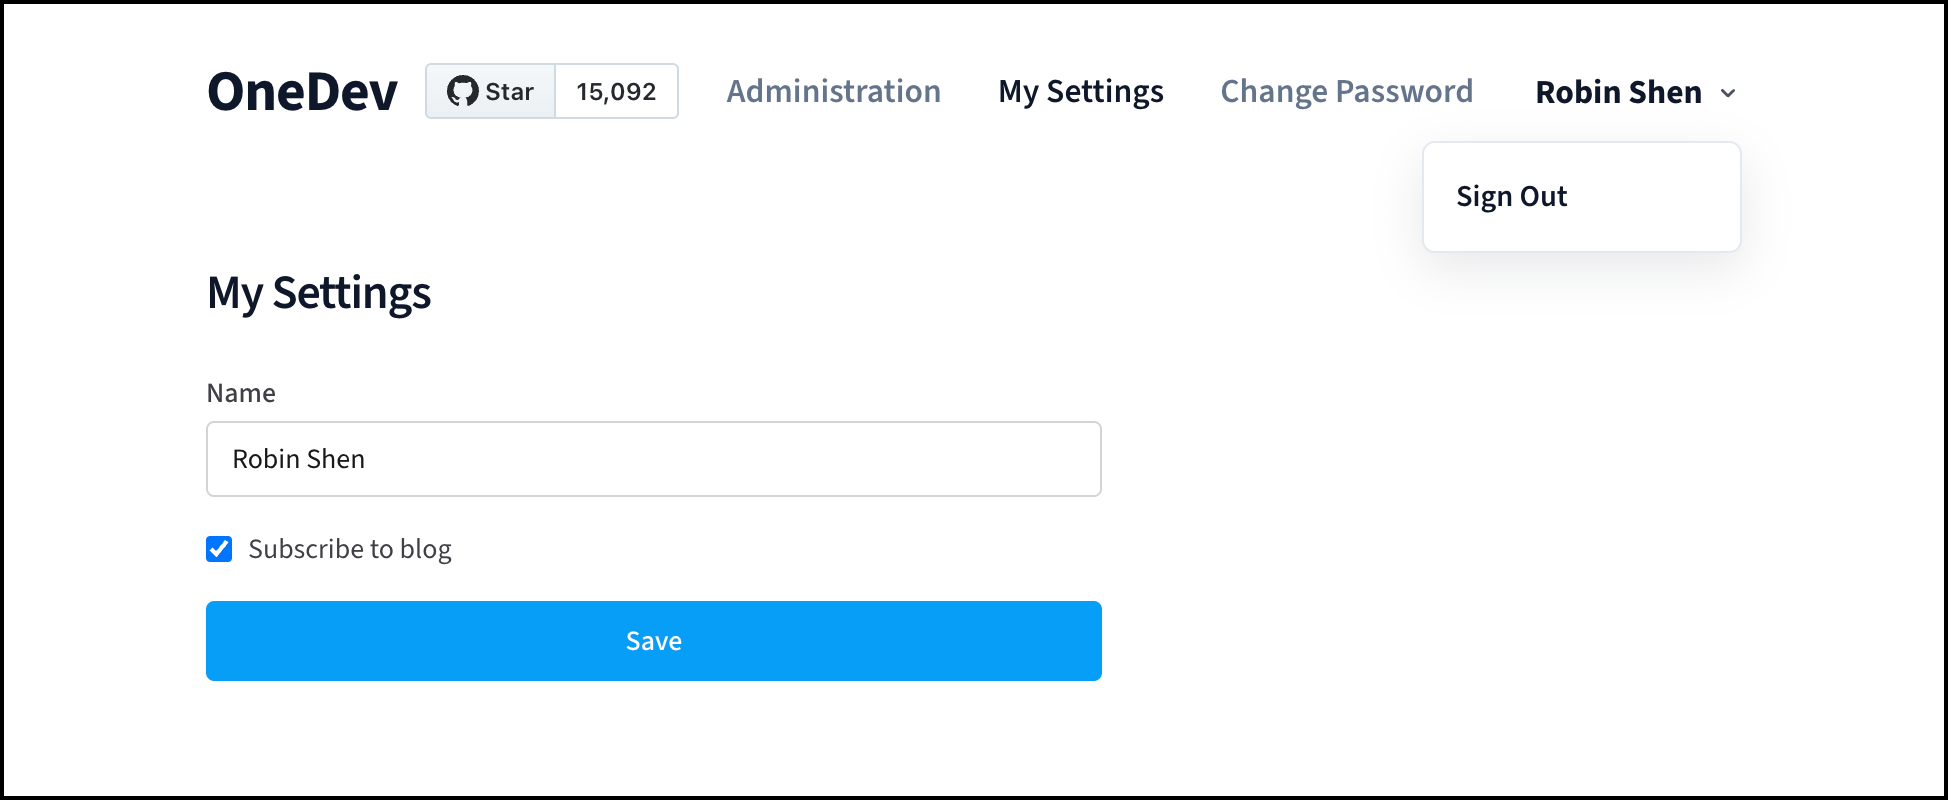
Task: Choose Sign Out from the user dropdown
Action: [x=1511, y=196]
